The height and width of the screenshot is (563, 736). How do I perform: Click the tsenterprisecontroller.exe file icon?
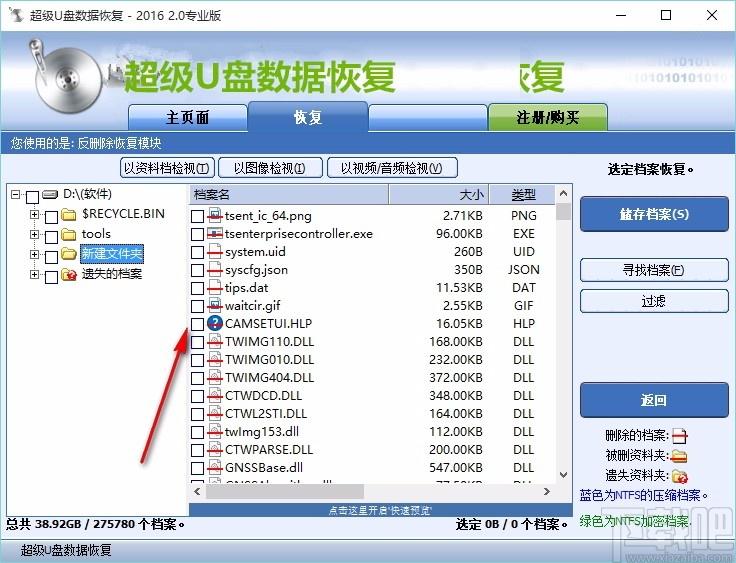[x=215, y=233]
